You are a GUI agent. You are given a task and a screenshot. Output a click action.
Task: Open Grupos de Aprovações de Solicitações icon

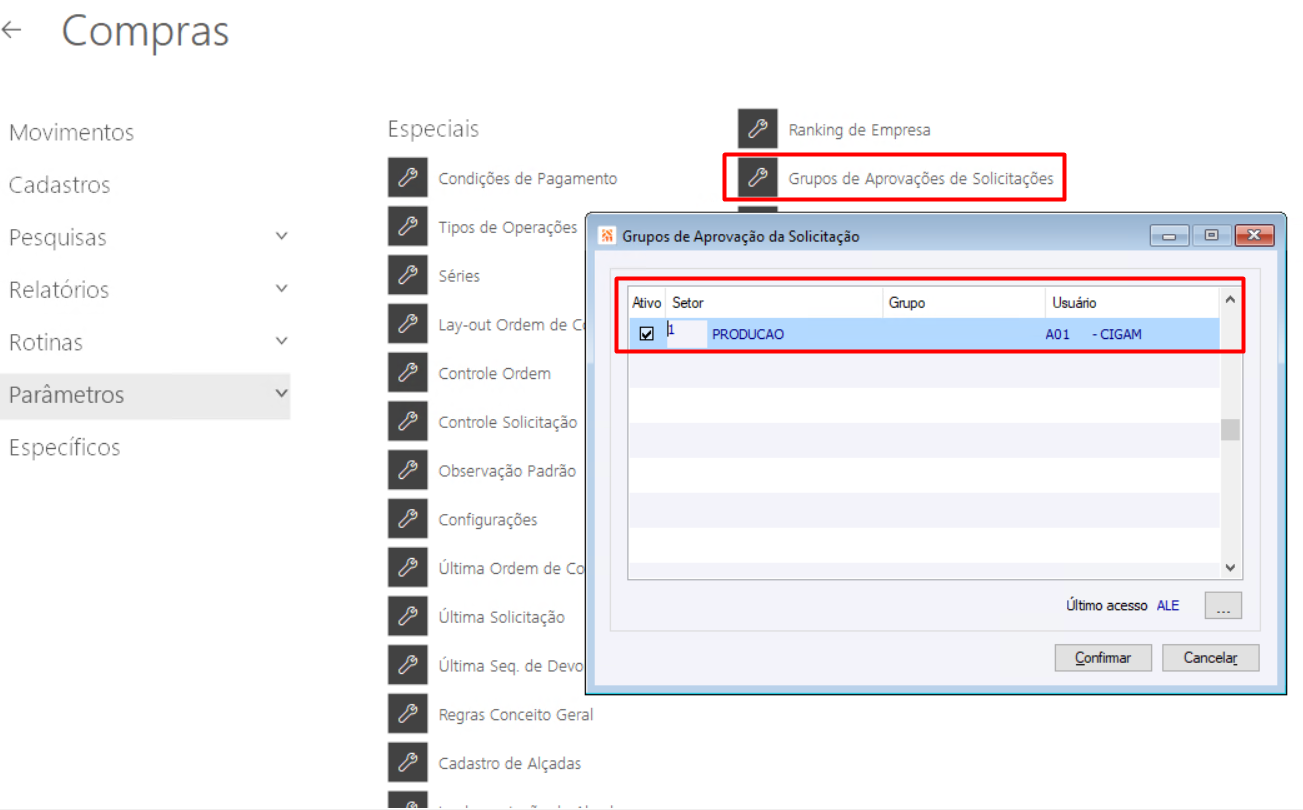(757, 178)
